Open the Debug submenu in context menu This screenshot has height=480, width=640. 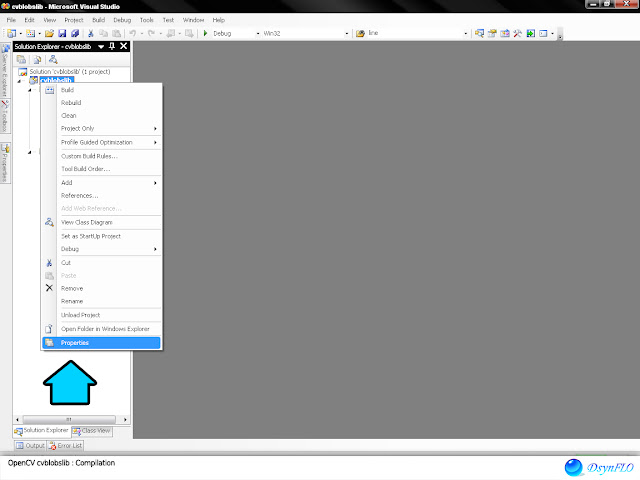(102, 249)
